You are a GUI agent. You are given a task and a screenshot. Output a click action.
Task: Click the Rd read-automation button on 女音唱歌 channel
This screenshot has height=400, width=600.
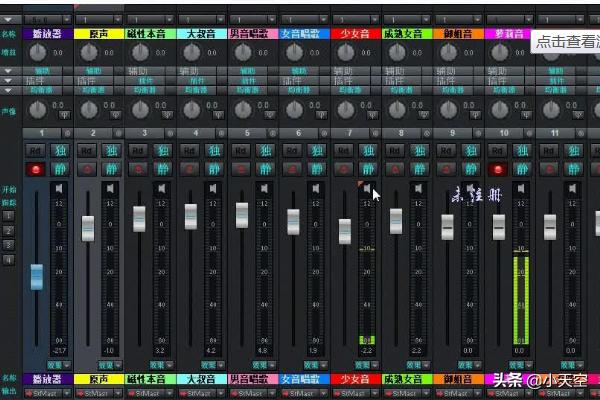[293, 151]
